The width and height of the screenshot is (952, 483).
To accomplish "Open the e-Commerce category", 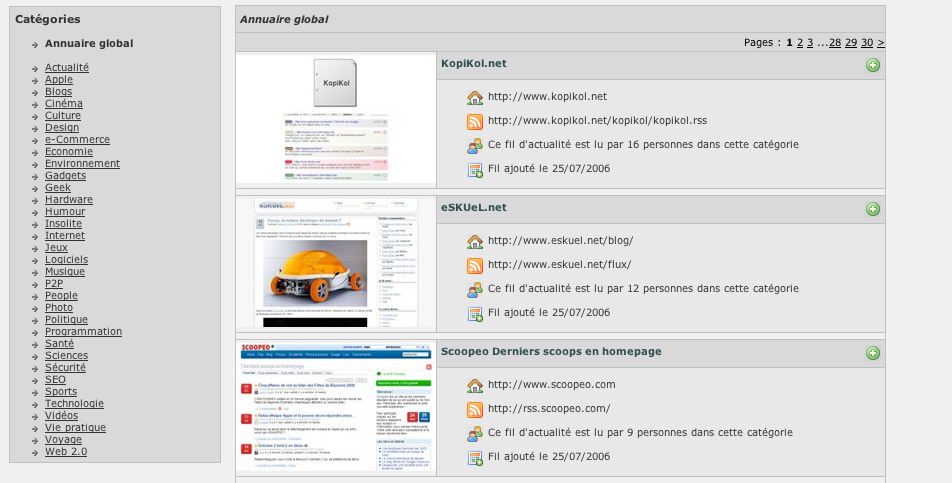I will point(78,140).
